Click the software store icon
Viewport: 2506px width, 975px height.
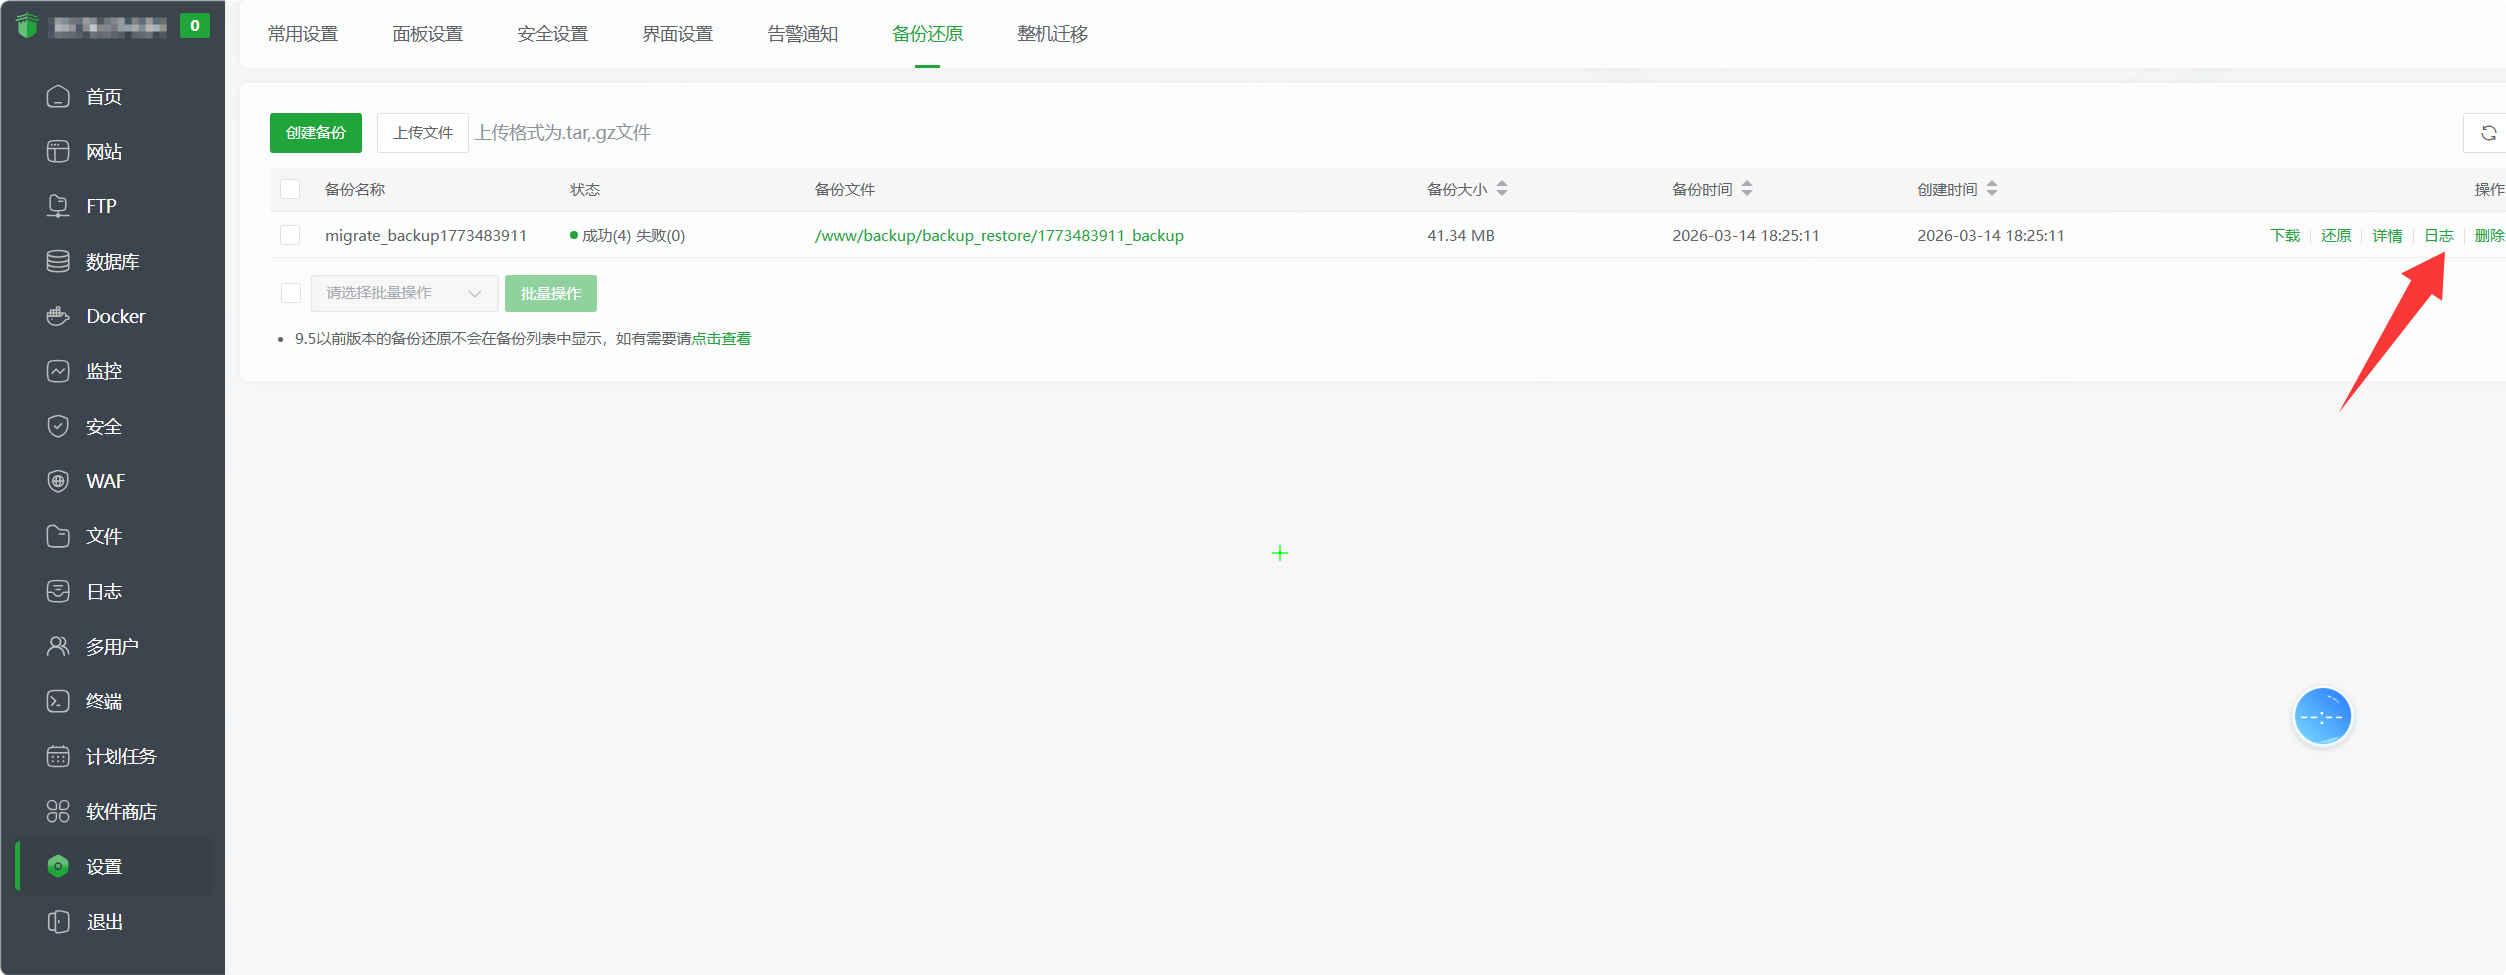pos(58,811)
